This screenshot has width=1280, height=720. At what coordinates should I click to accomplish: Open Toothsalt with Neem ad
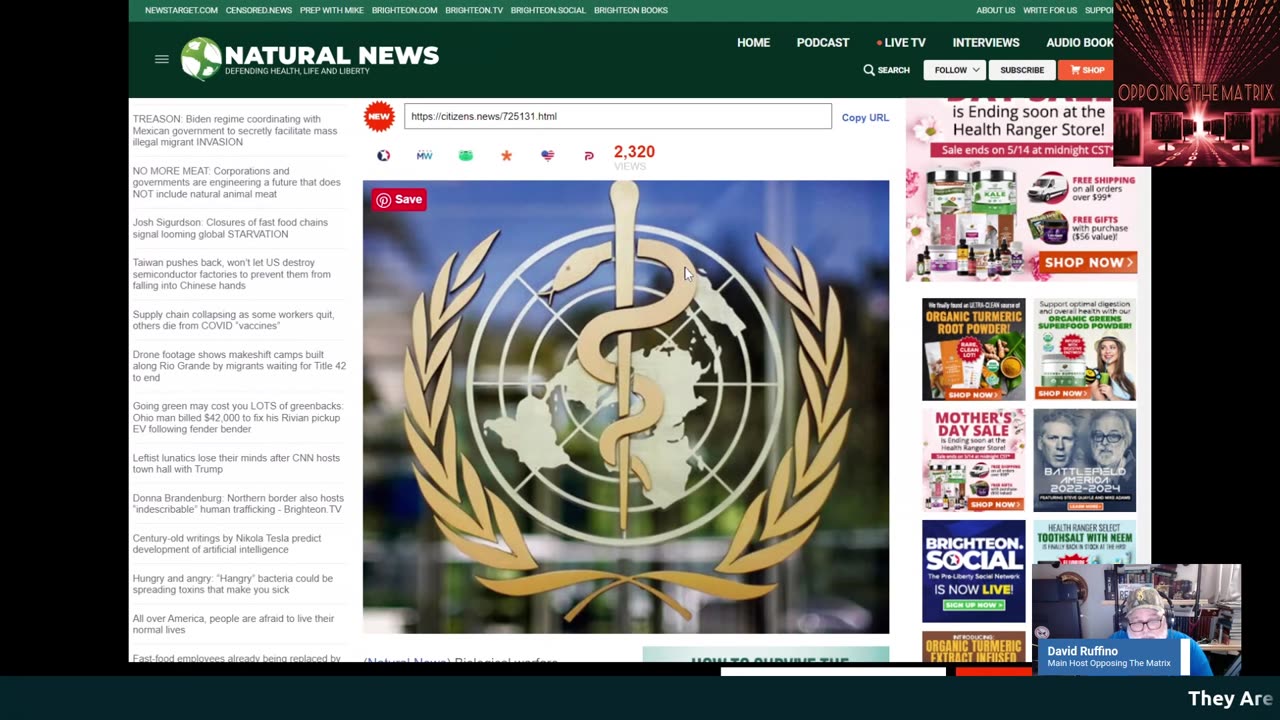pos(1084,542)
